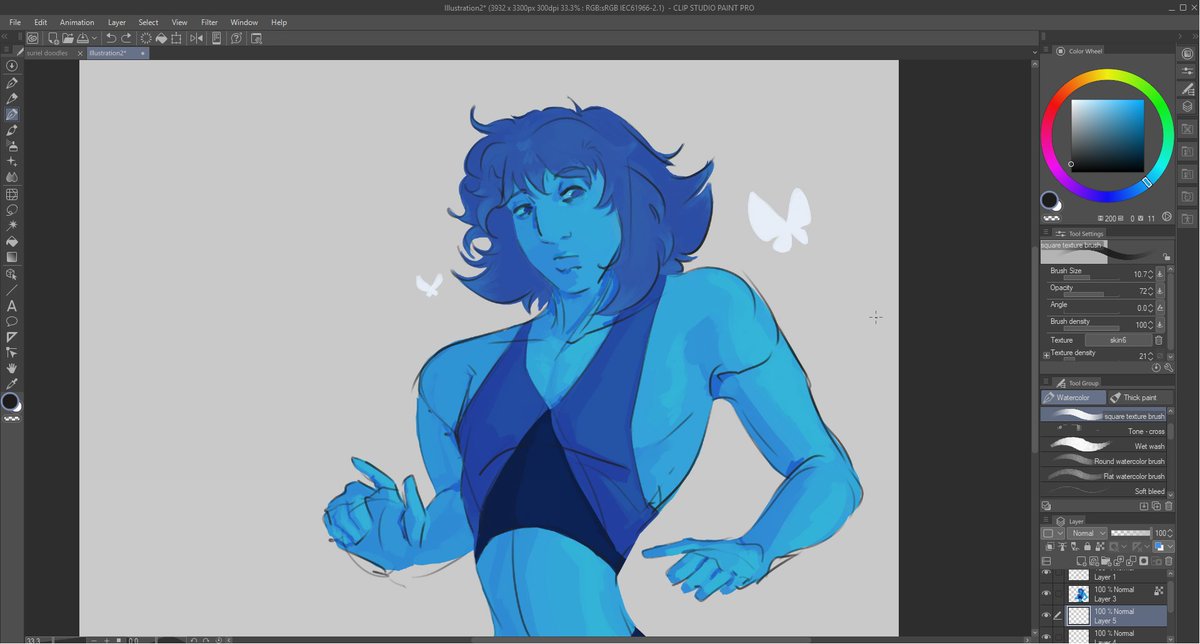Viewport: 1200px width, 644px height.
Task: Delete the texture with trash icon
Action: [x=1158, y=340]
